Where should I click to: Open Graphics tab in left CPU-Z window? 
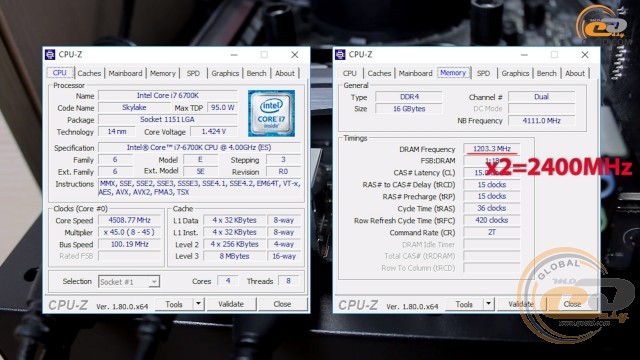(225, 73)
